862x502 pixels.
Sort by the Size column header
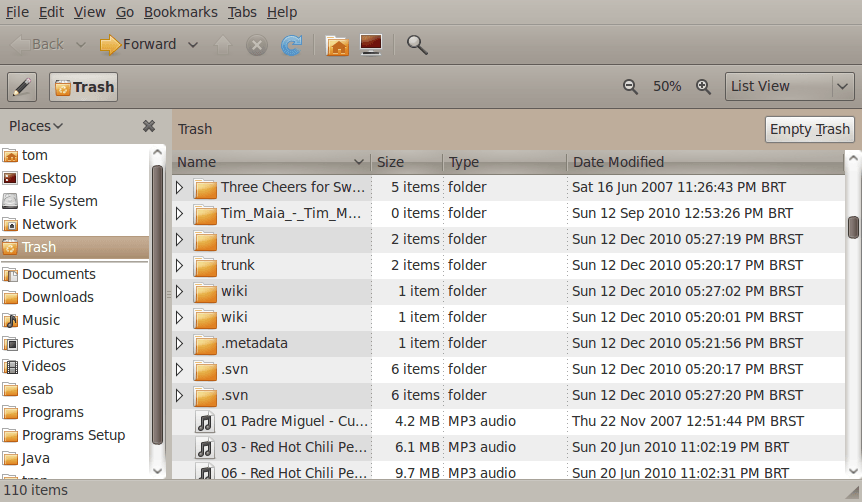(407, 162)
